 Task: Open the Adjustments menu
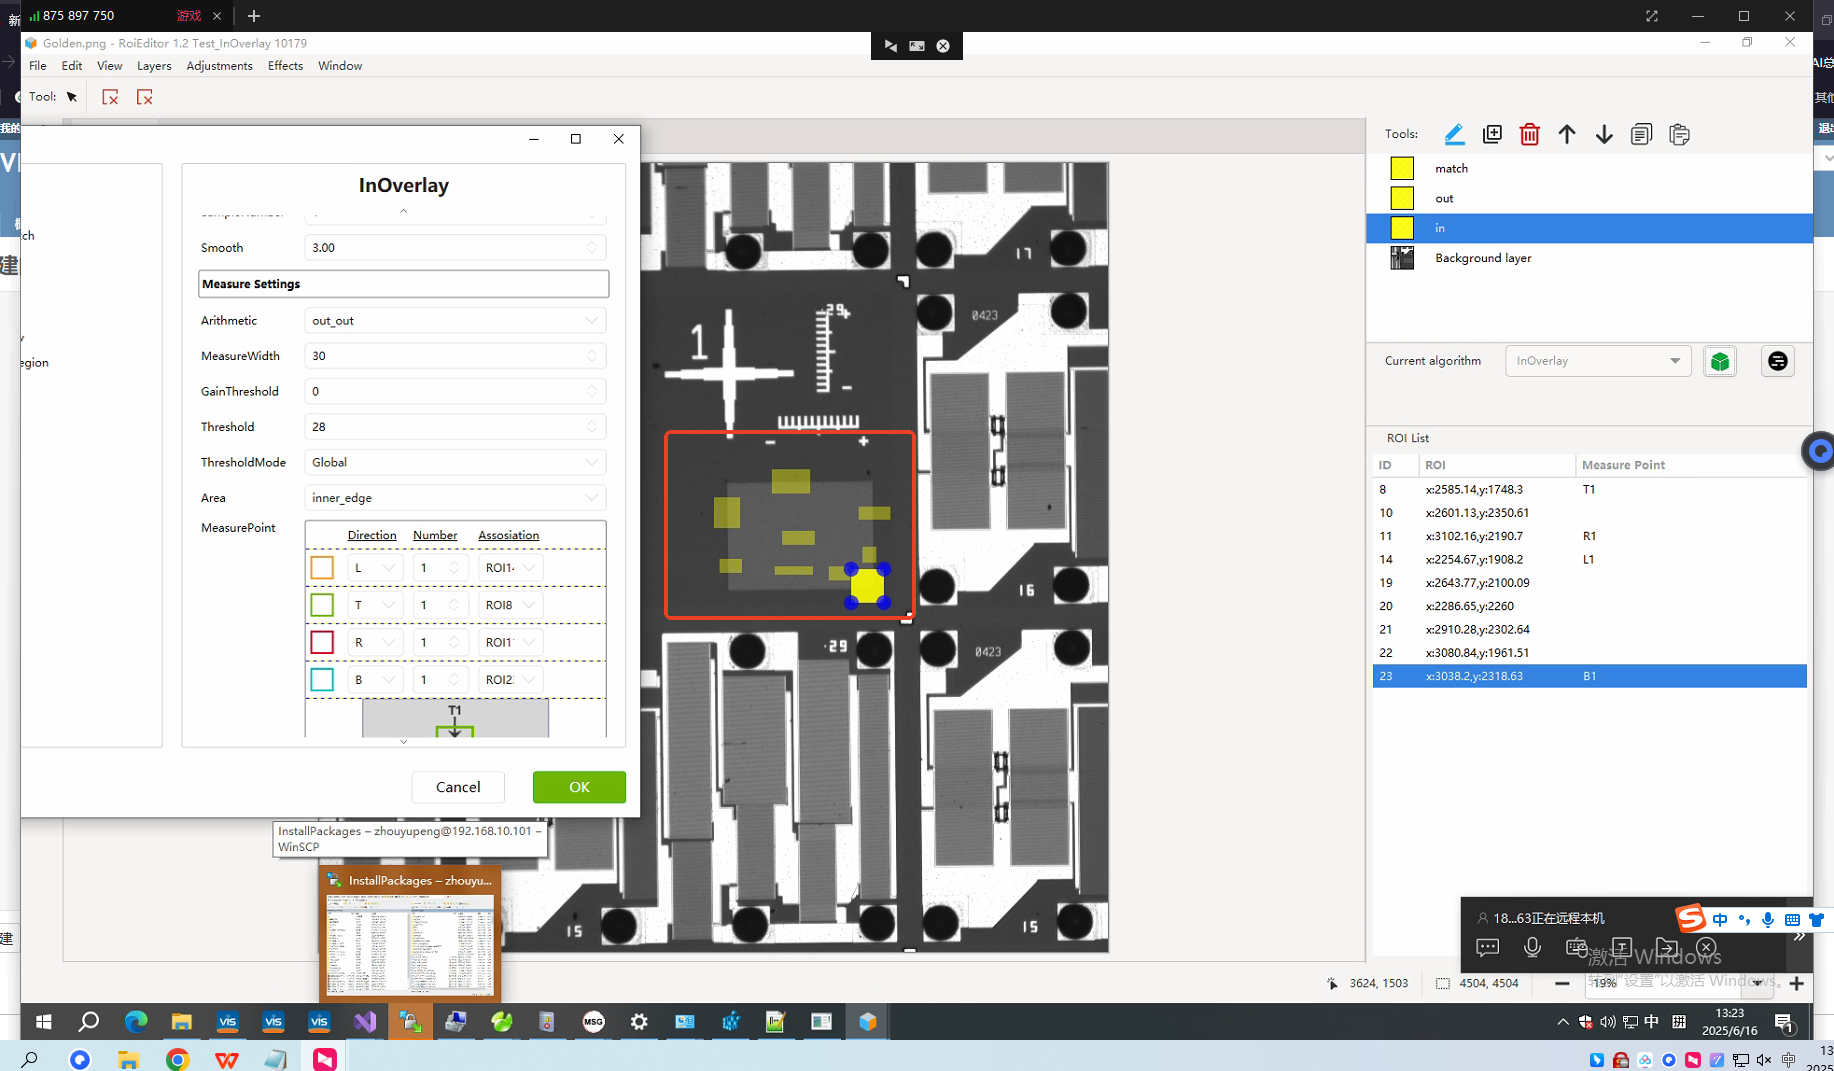pyautogui.click(x=219, y=66)
